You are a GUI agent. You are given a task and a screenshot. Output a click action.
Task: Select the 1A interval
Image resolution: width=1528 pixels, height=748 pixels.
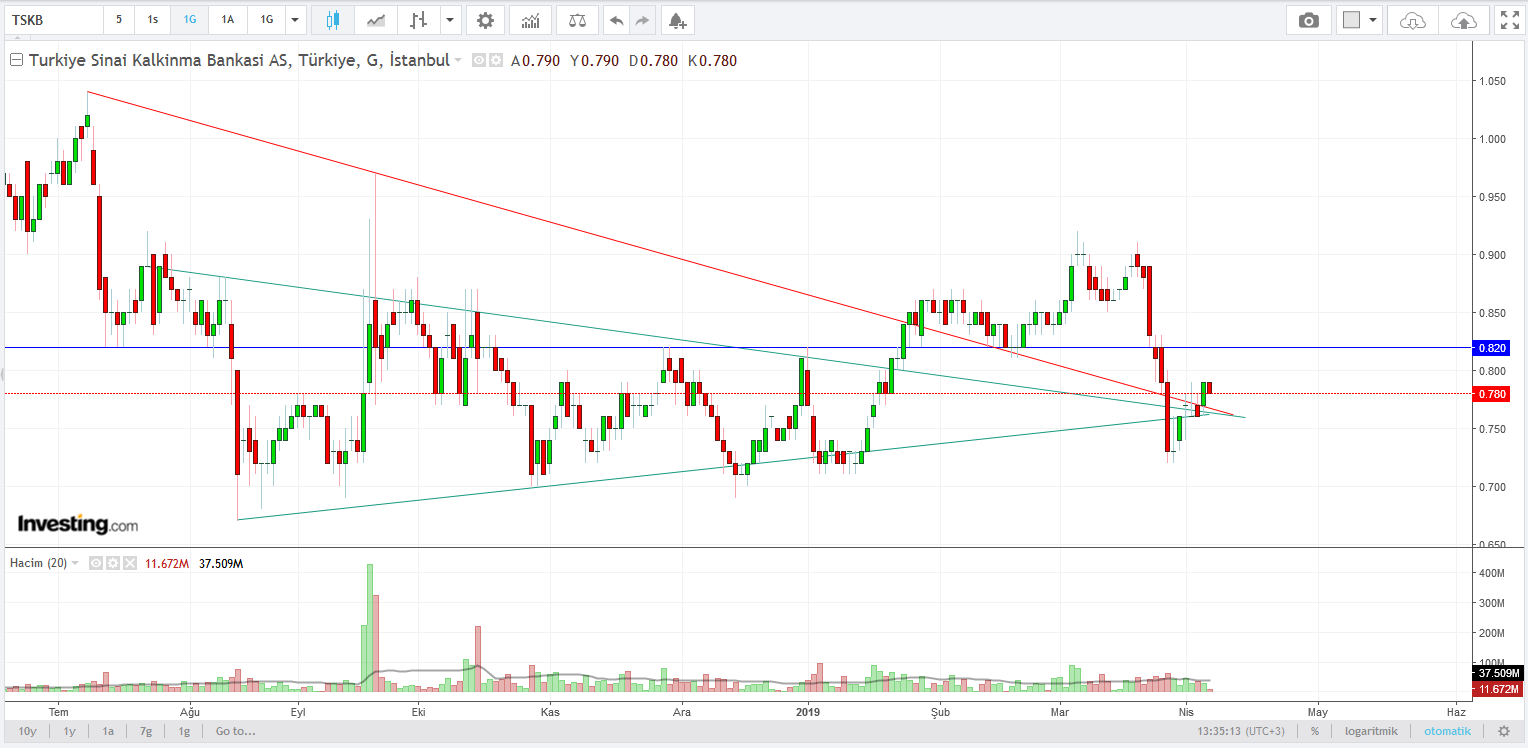pos(227,20)
